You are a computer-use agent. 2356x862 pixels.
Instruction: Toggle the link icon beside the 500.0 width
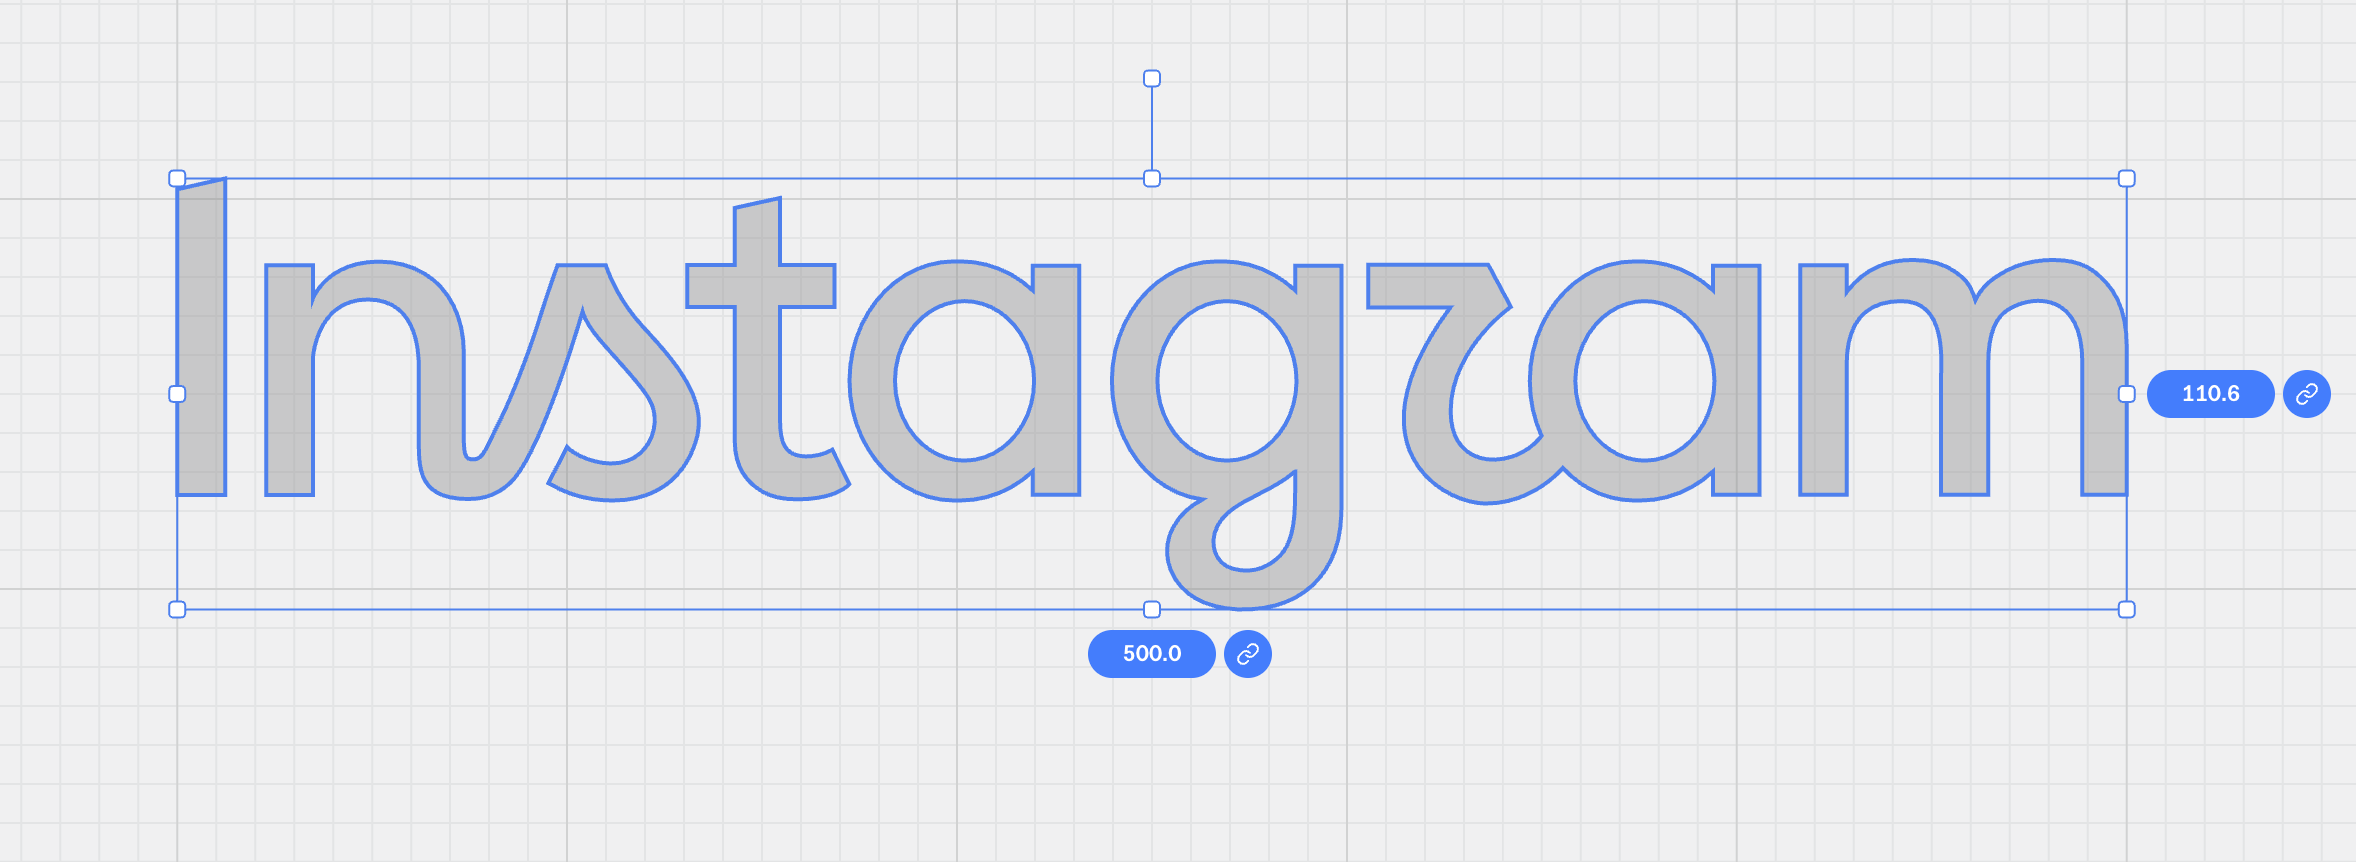click(x=1248, y=654)
